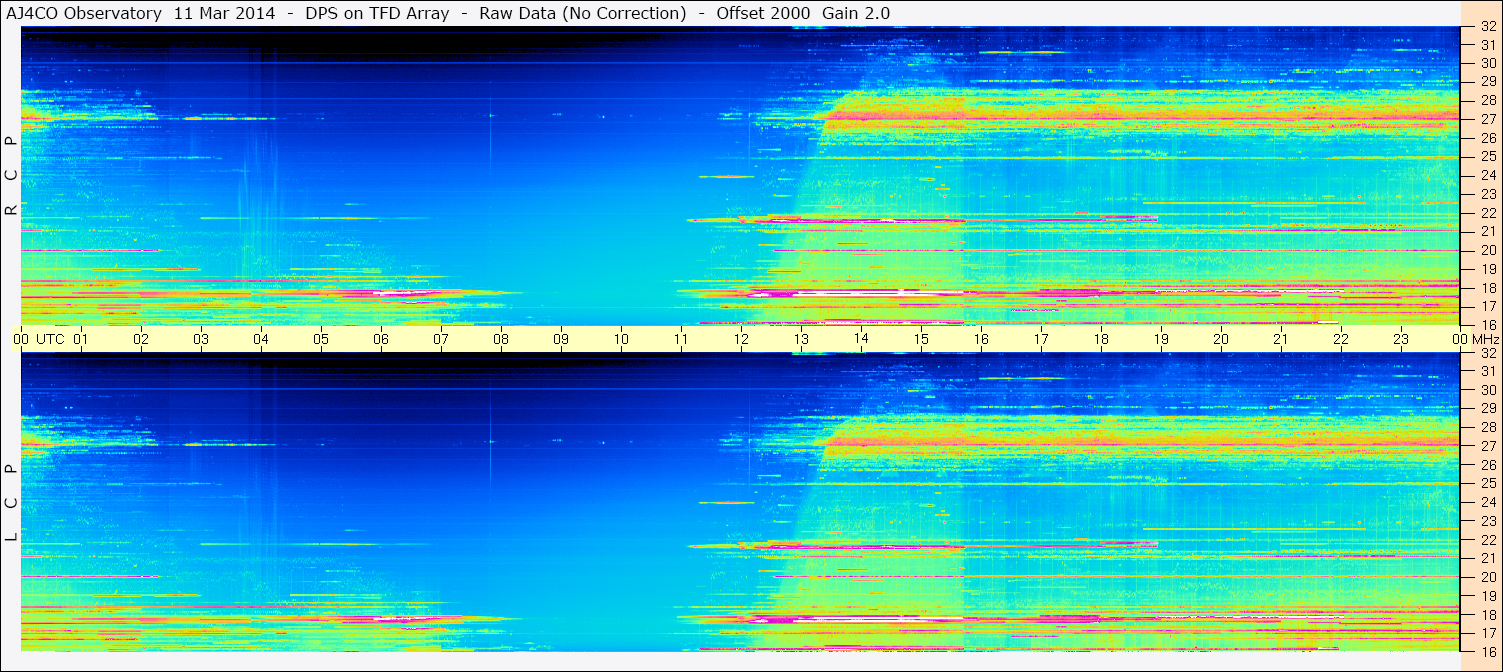Screen dimensions: 1503x672
Task: Select the "Gain 2.0" text in the header
Action: (856, 13)
